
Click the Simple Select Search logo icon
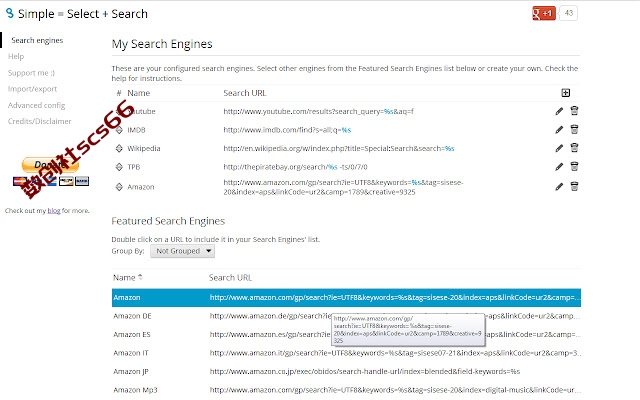coord(10,13)
